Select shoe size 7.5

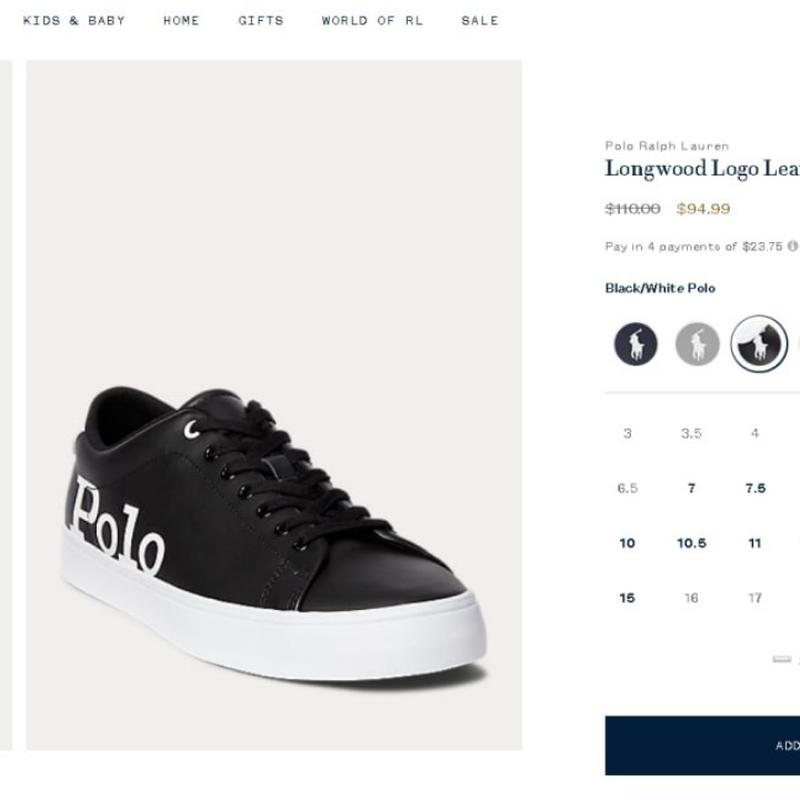(755, 488)
